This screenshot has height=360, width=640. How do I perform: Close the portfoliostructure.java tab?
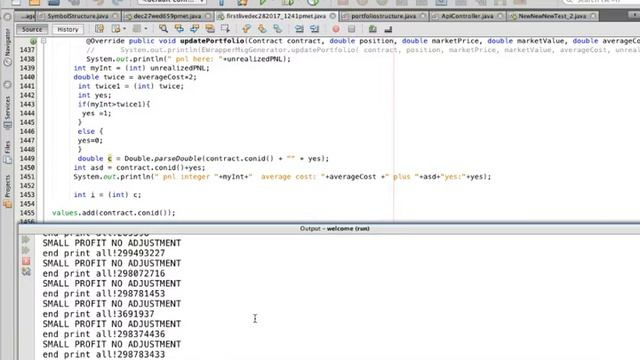point(423,16)
